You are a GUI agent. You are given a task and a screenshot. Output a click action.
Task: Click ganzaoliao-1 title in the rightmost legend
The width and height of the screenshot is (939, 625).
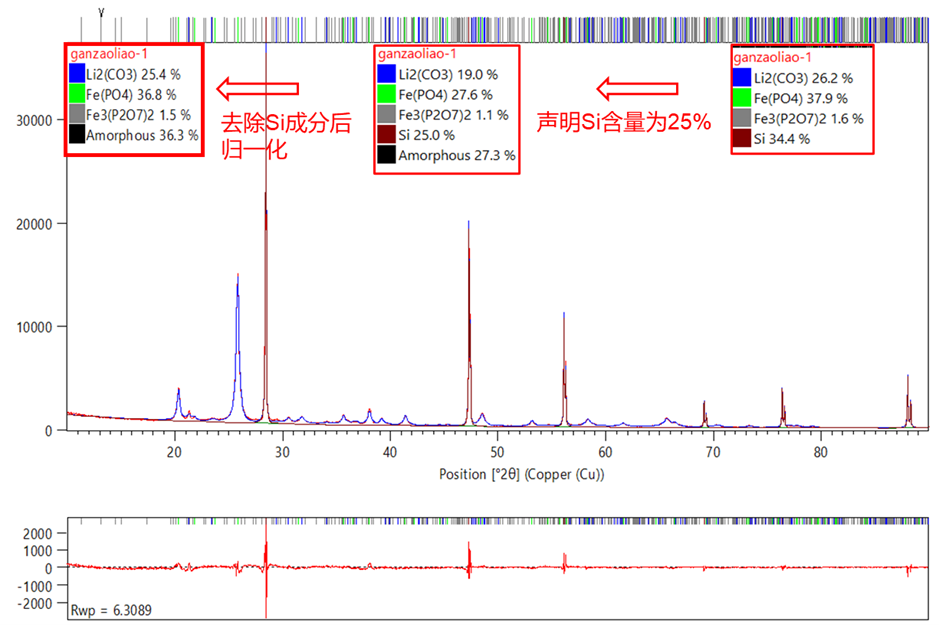(x=774, y=58)
